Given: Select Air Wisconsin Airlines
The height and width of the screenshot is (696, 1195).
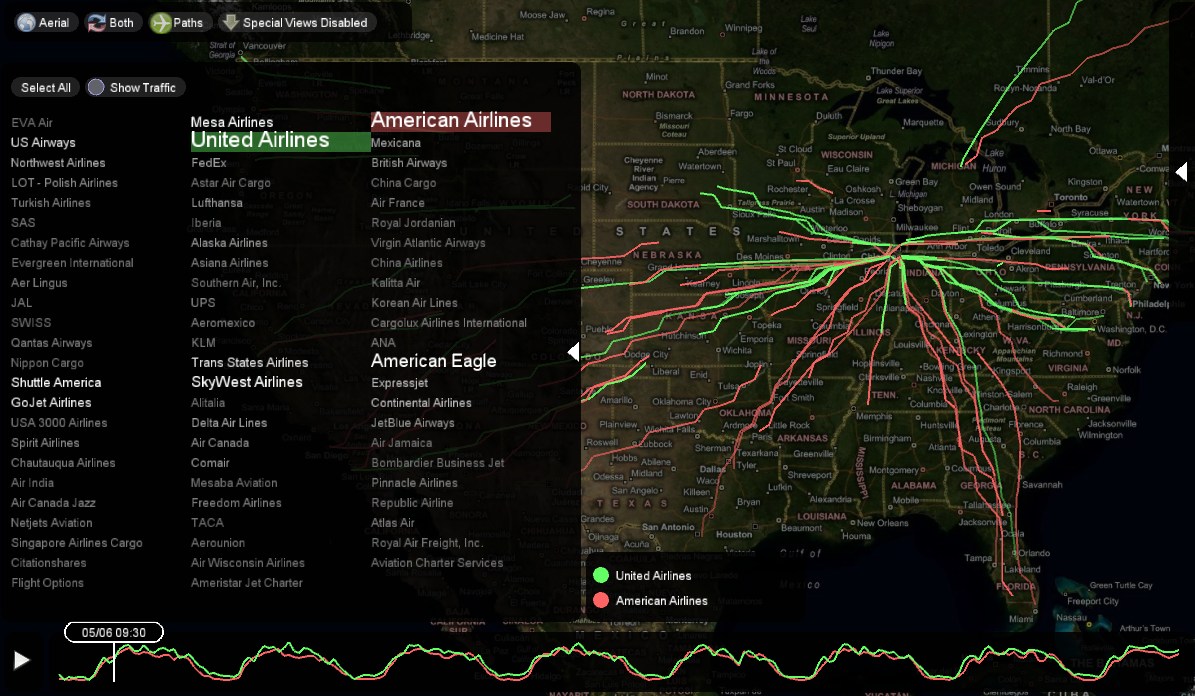Looking at the screenshot, I should tap(248, 563).
